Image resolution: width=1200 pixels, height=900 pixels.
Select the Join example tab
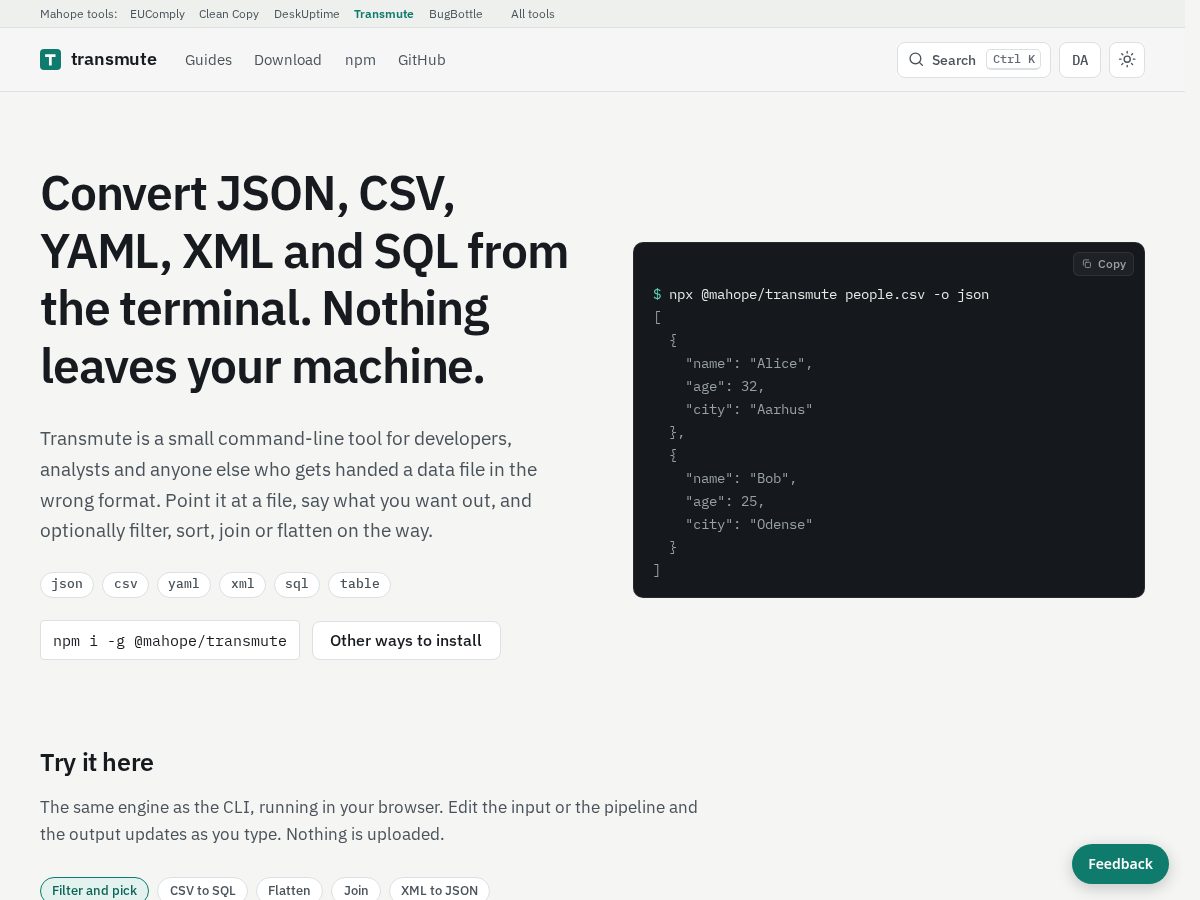356,890
